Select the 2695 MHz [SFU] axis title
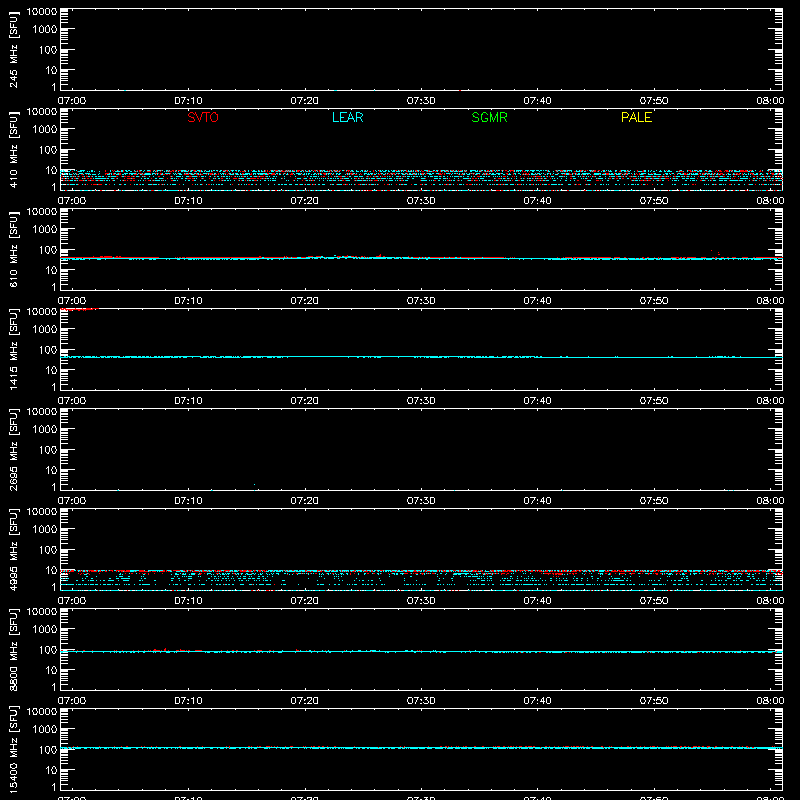 (13, 449)
